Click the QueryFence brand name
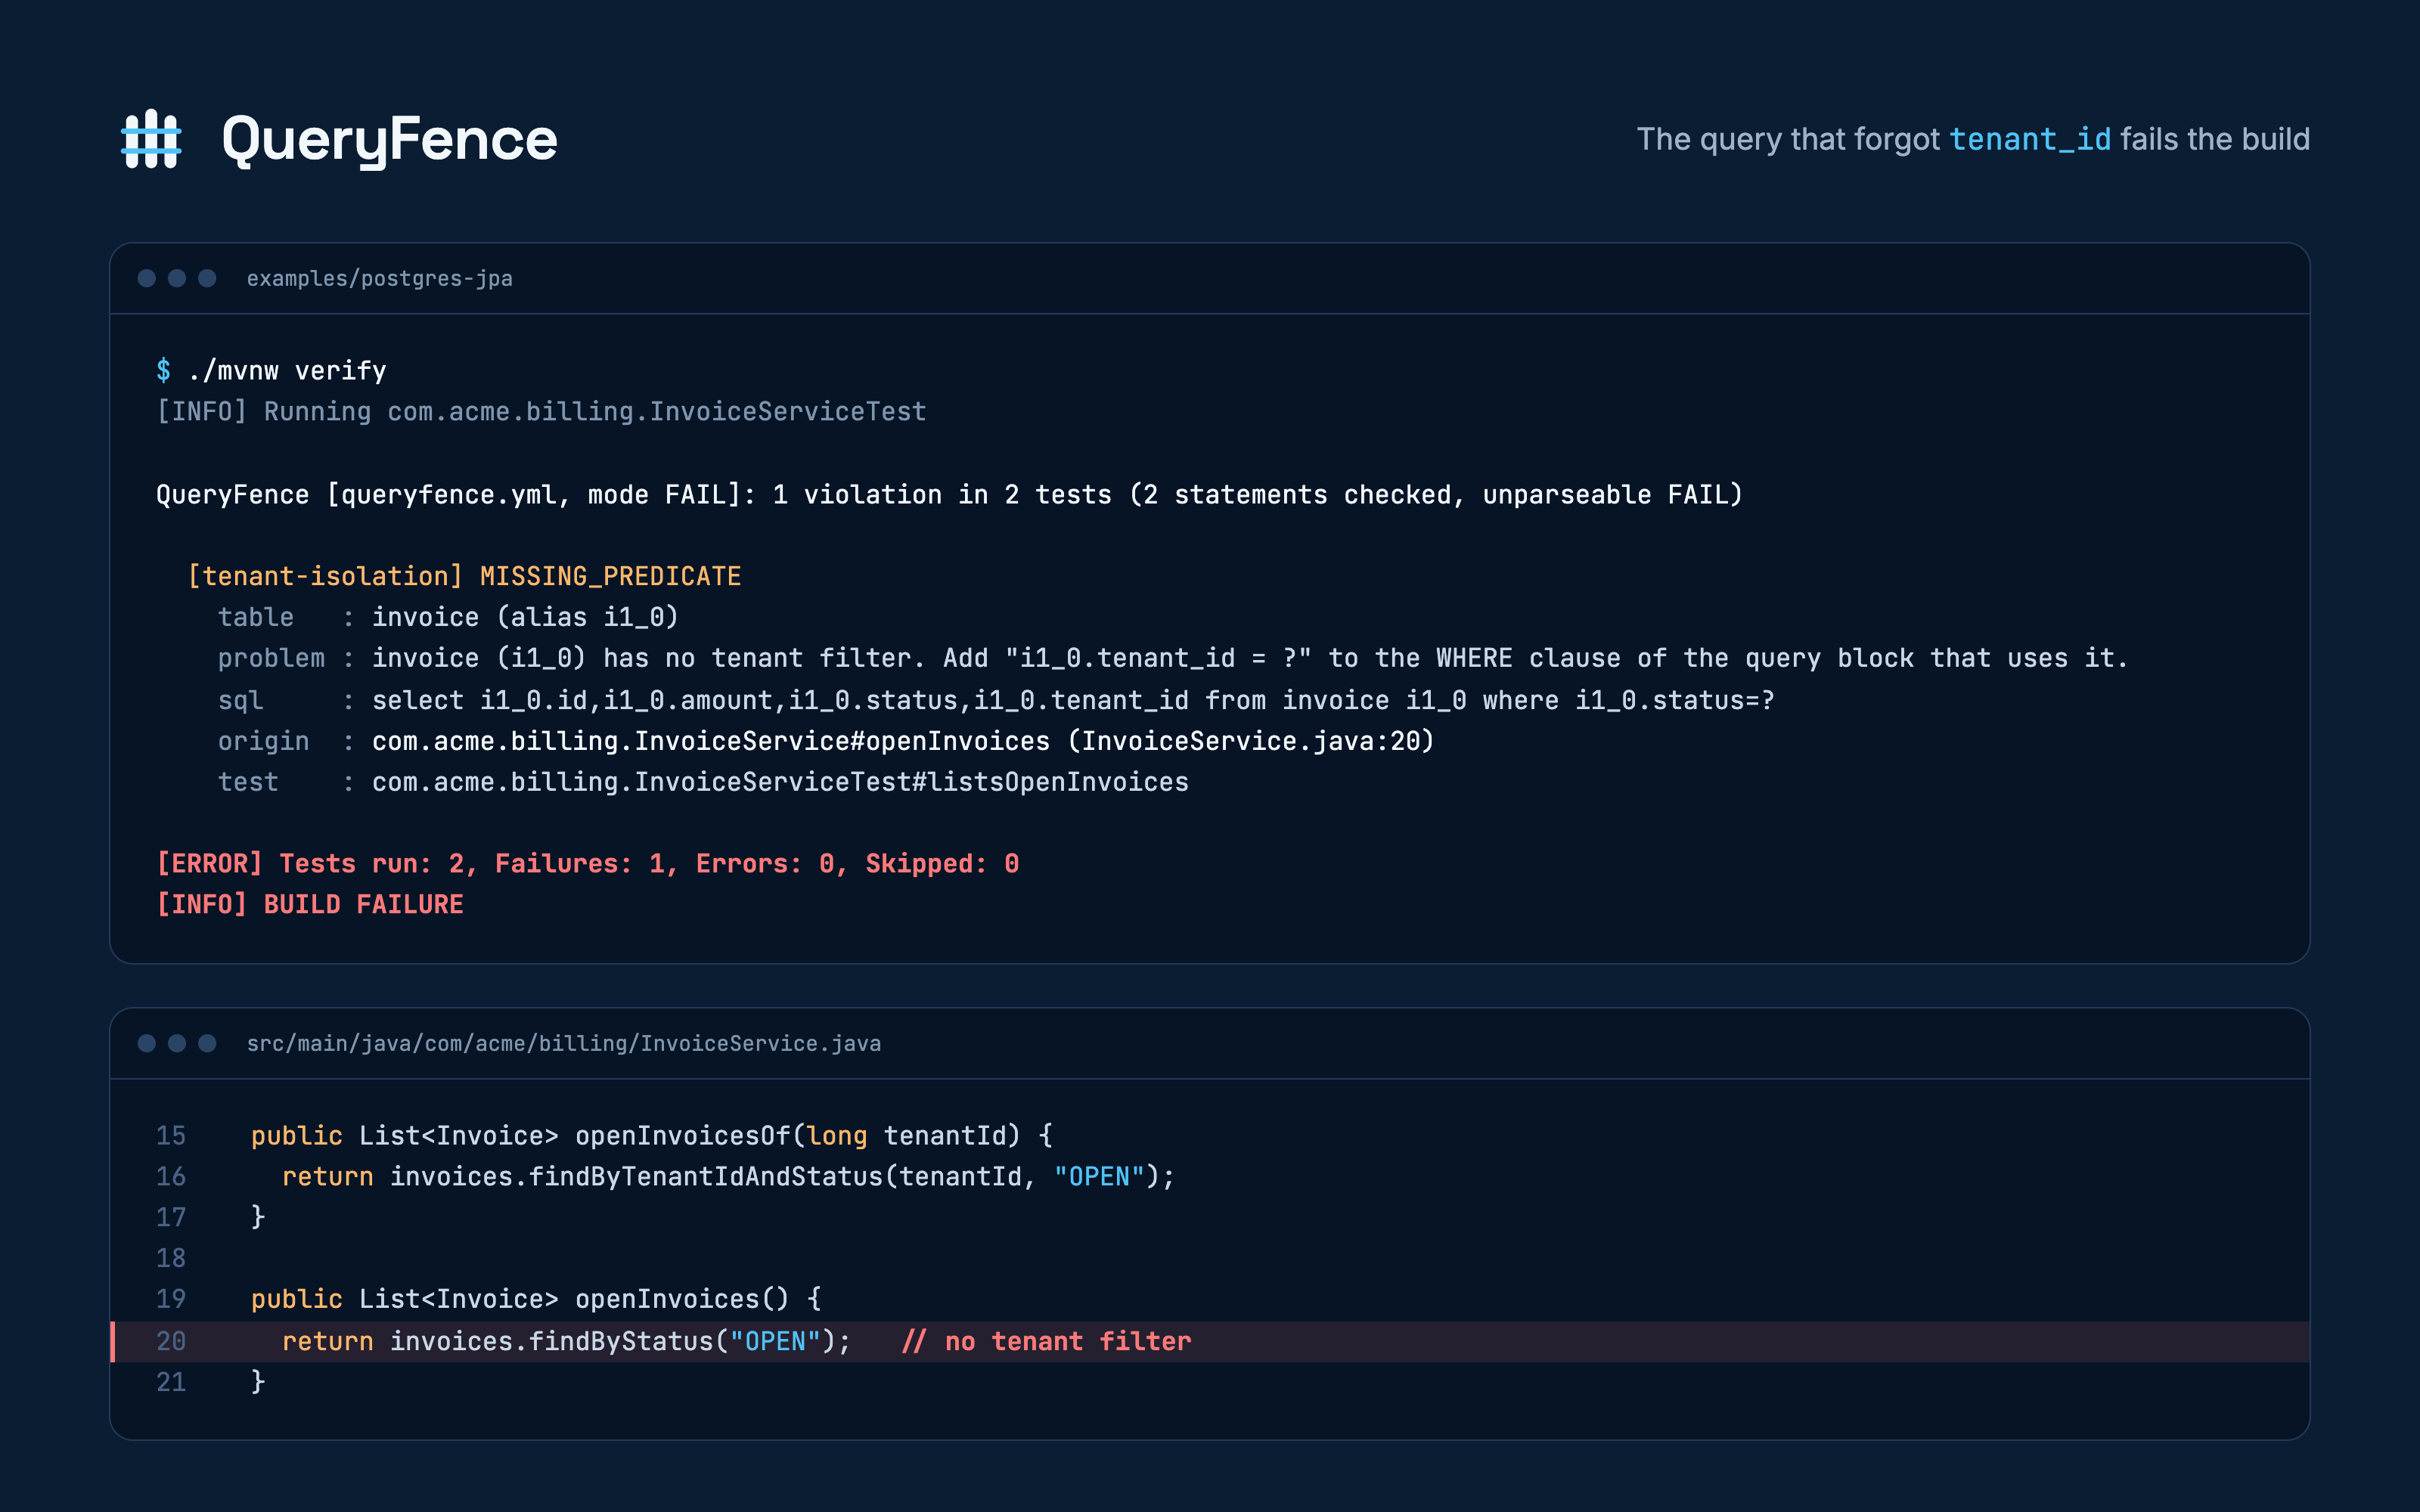The image size is (2420, 1512). (x=389, y=140)
